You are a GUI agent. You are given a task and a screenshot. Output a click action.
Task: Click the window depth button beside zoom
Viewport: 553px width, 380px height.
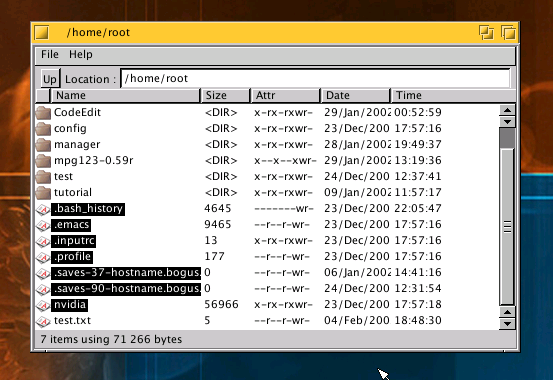[486, 32]
